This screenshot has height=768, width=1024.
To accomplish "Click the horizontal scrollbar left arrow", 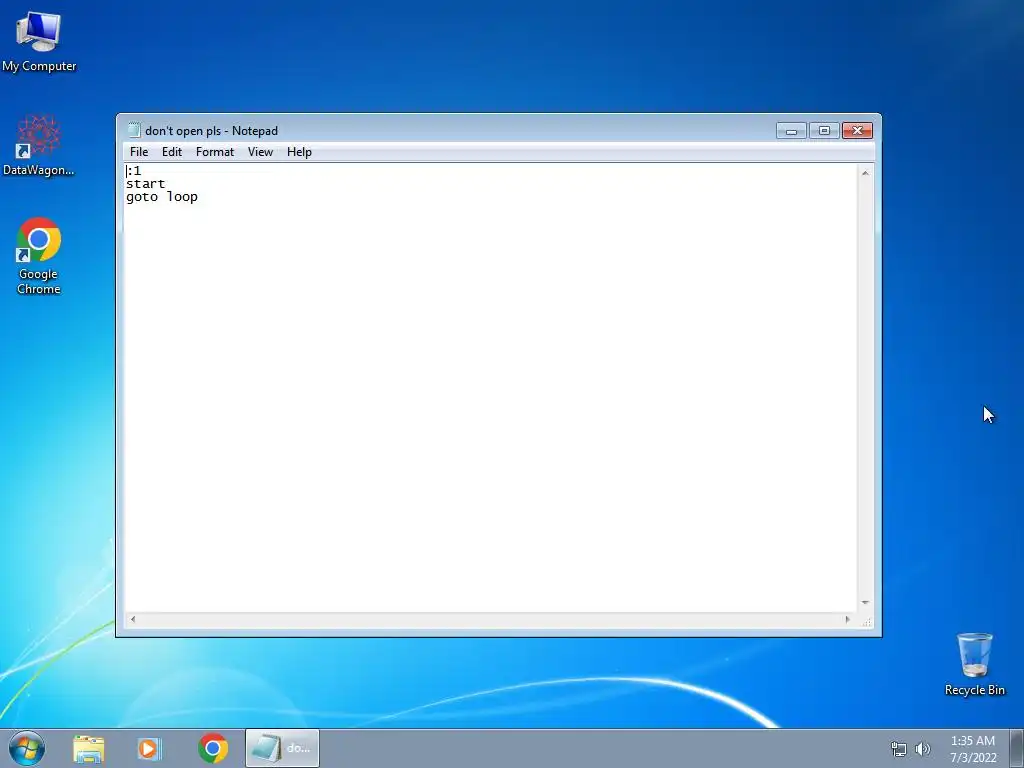I will pyautogui.click(x=133, y=619).
